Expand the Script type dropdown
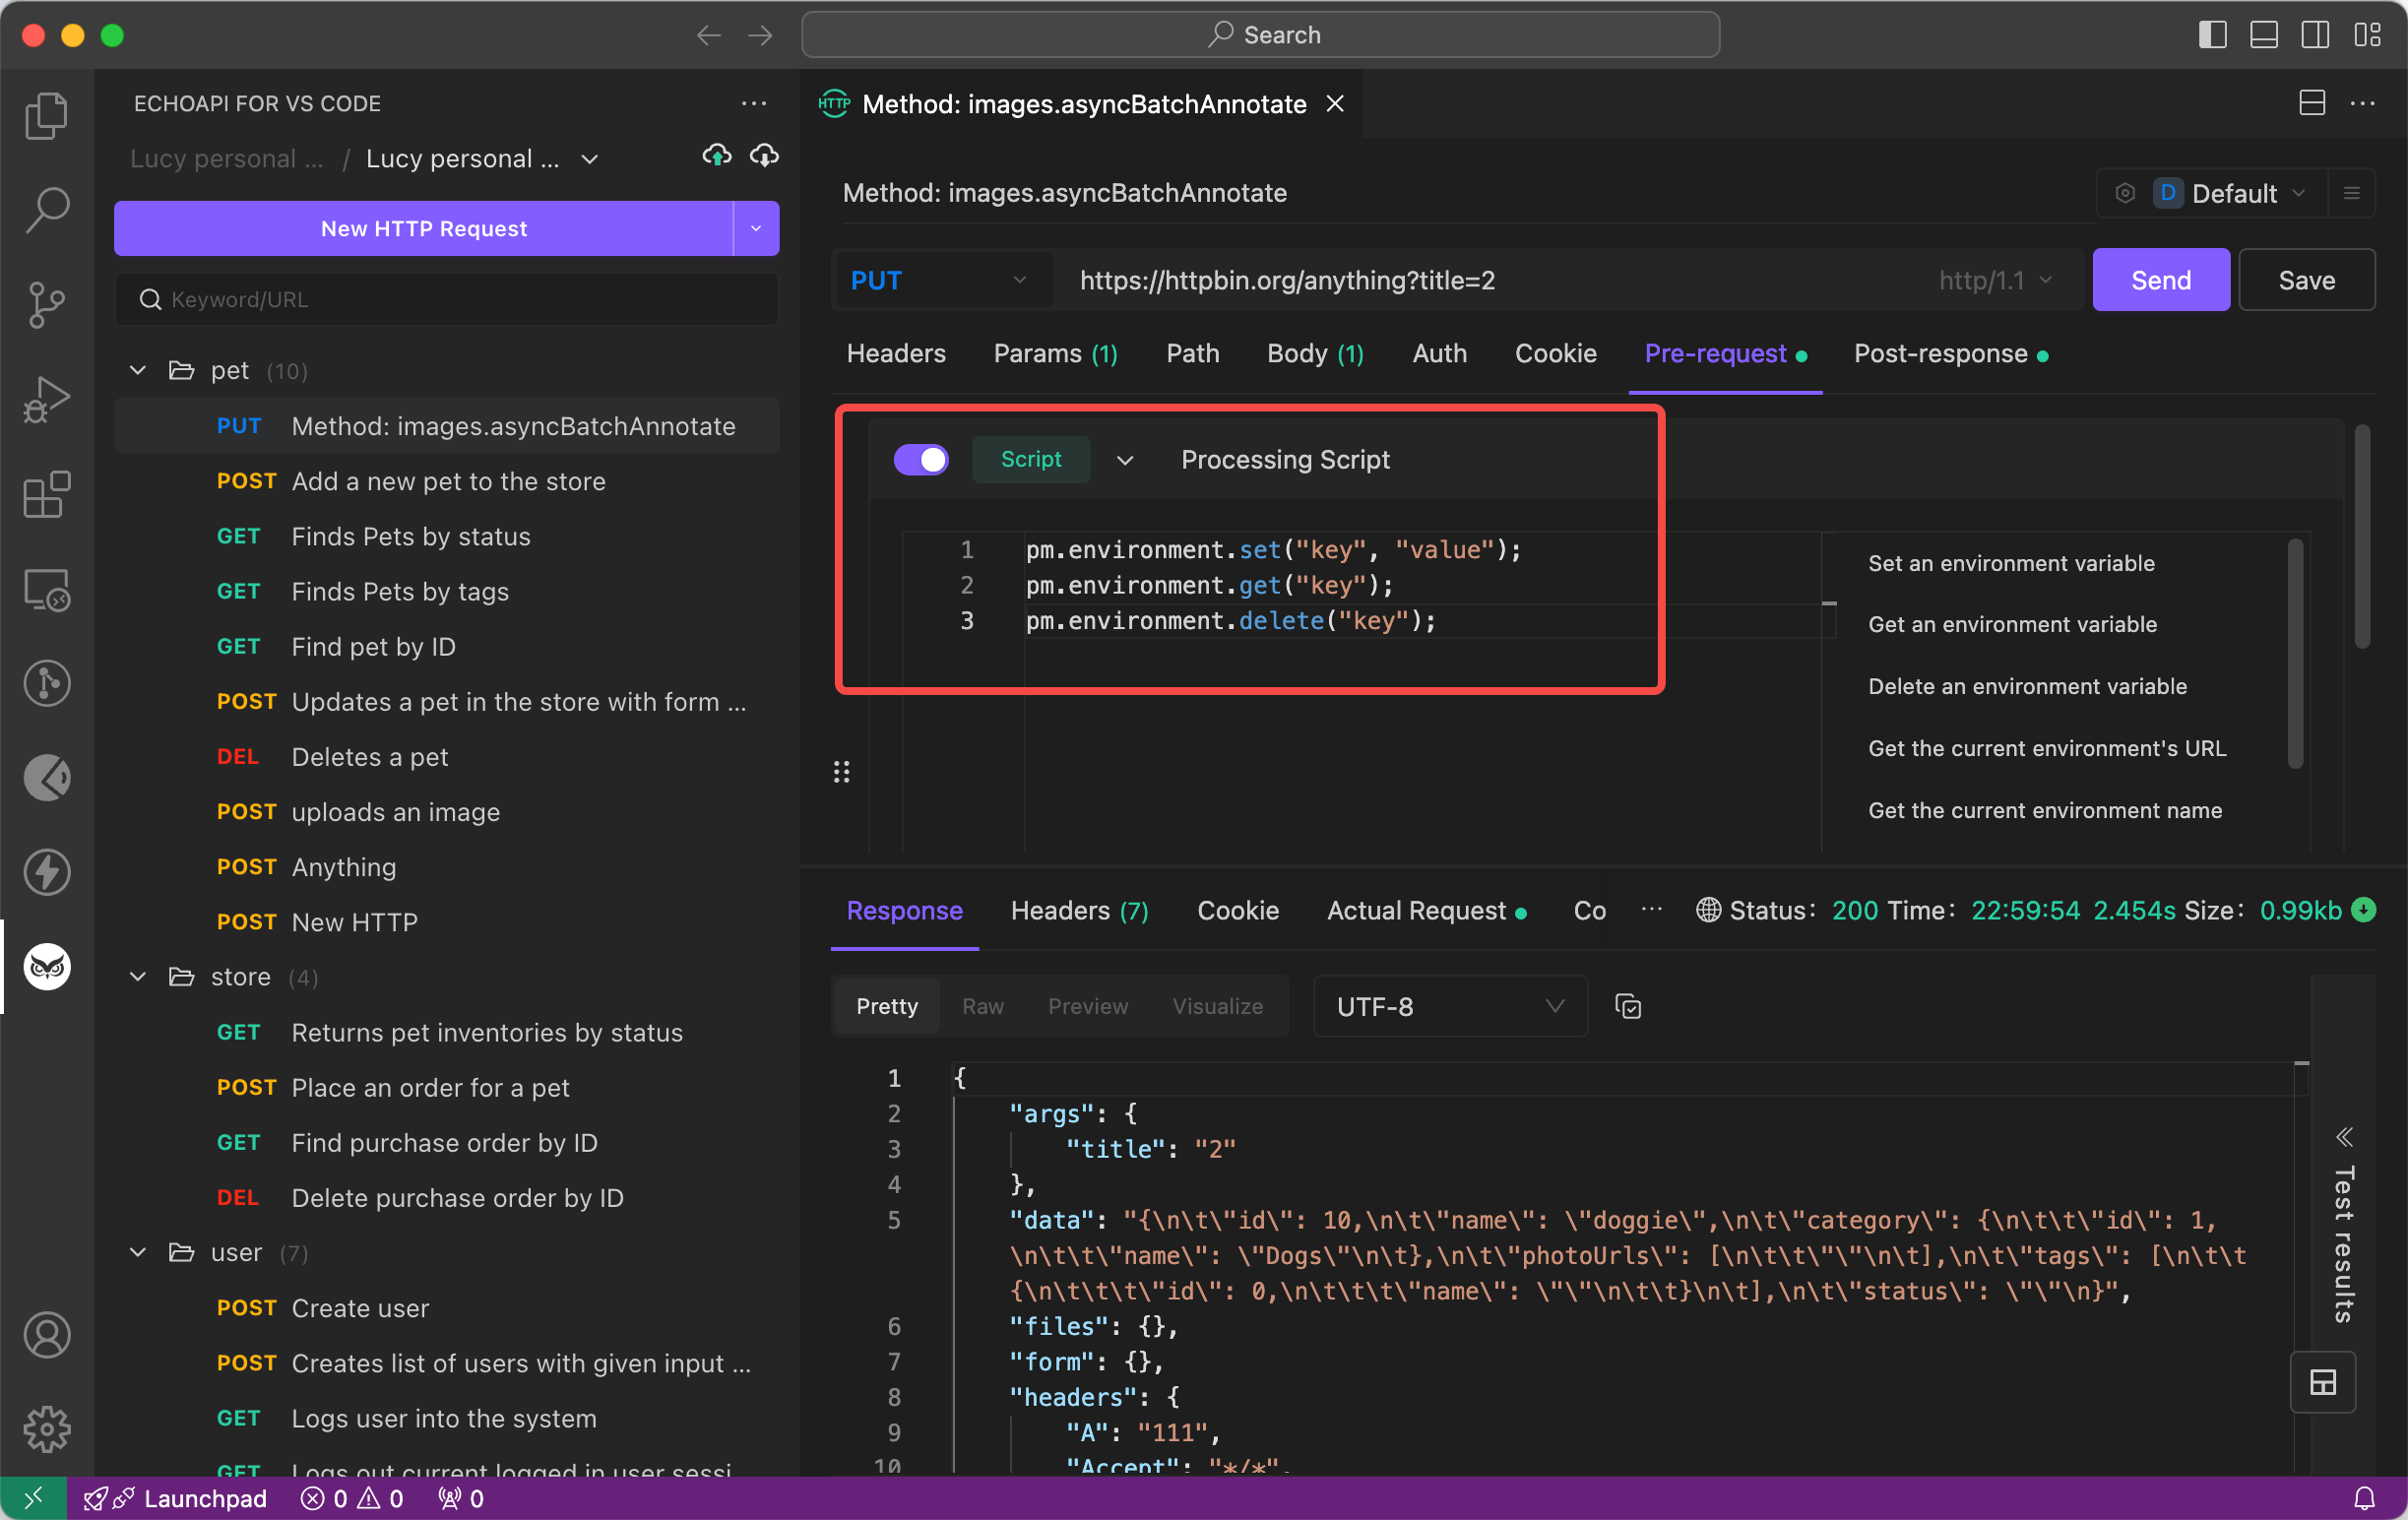The height and width of the screenshot is (1520, 2408). click(x=1126, y=461)
